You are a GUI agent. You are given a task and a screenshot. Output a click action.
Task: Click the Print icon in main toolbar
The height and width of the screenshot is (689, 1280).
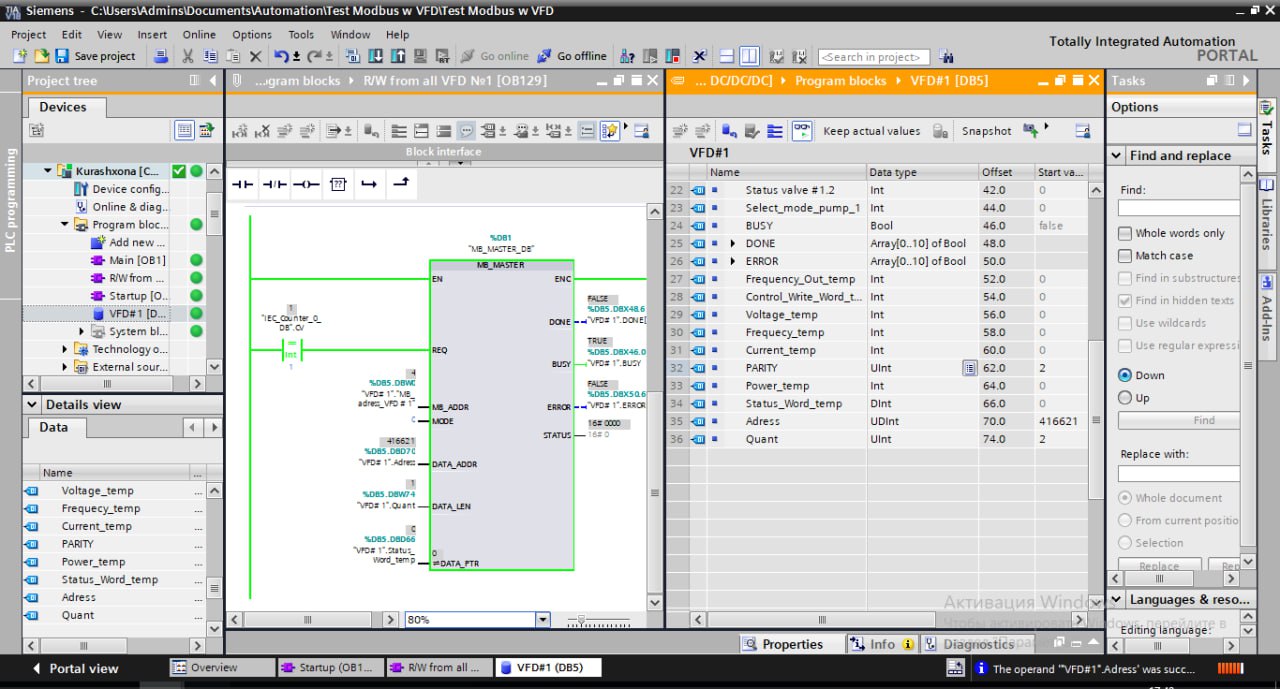[x=161, y=56]
